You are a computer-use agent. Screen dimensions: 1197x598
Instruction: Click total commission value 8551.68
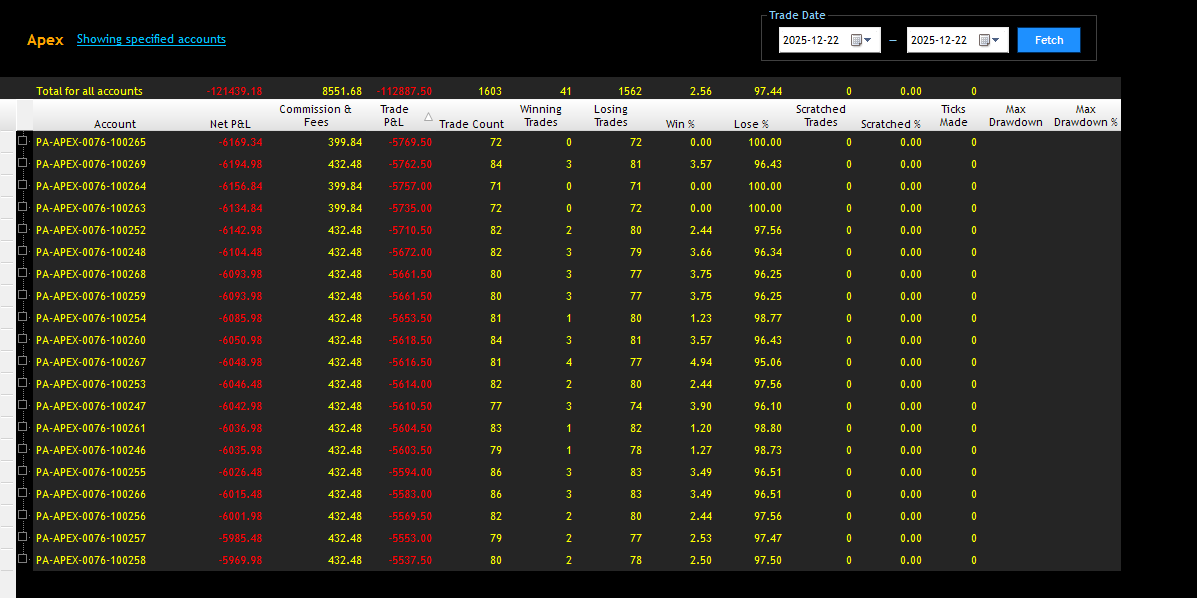pos(344,91)
